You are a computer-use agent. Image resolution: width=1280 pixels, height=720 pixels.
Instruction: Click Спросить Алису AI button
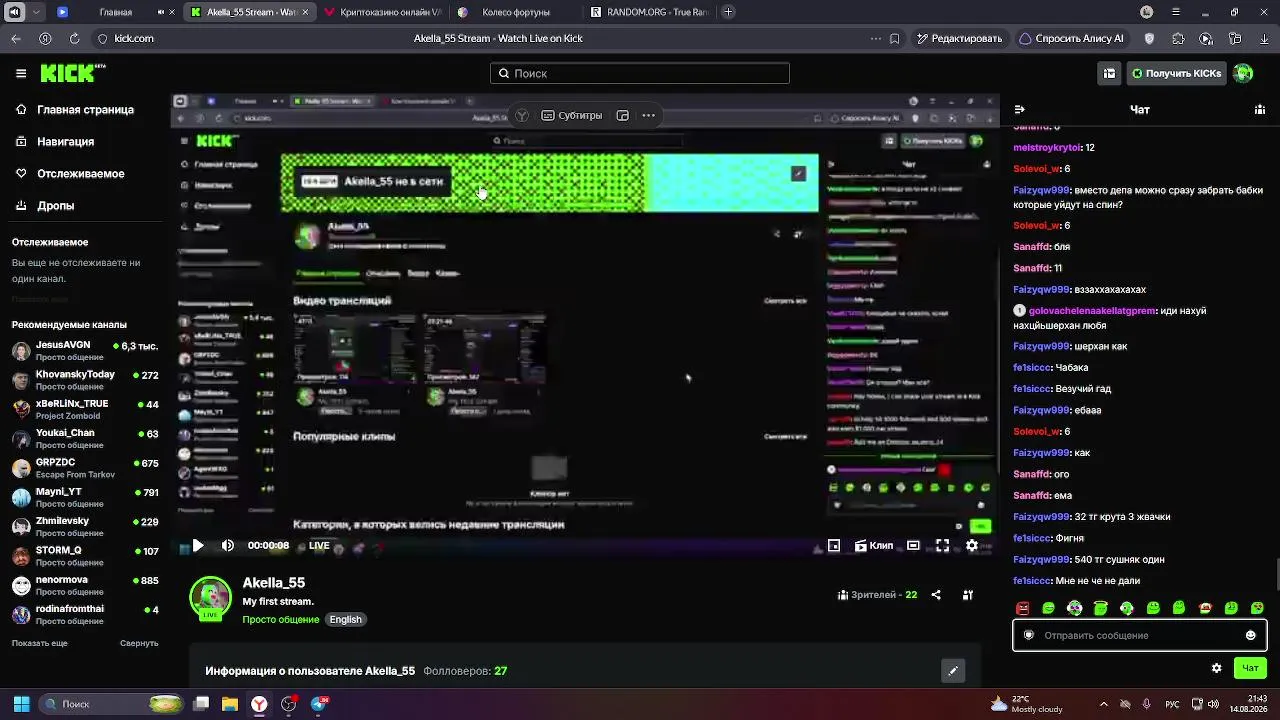click(x=1071, y=39)
